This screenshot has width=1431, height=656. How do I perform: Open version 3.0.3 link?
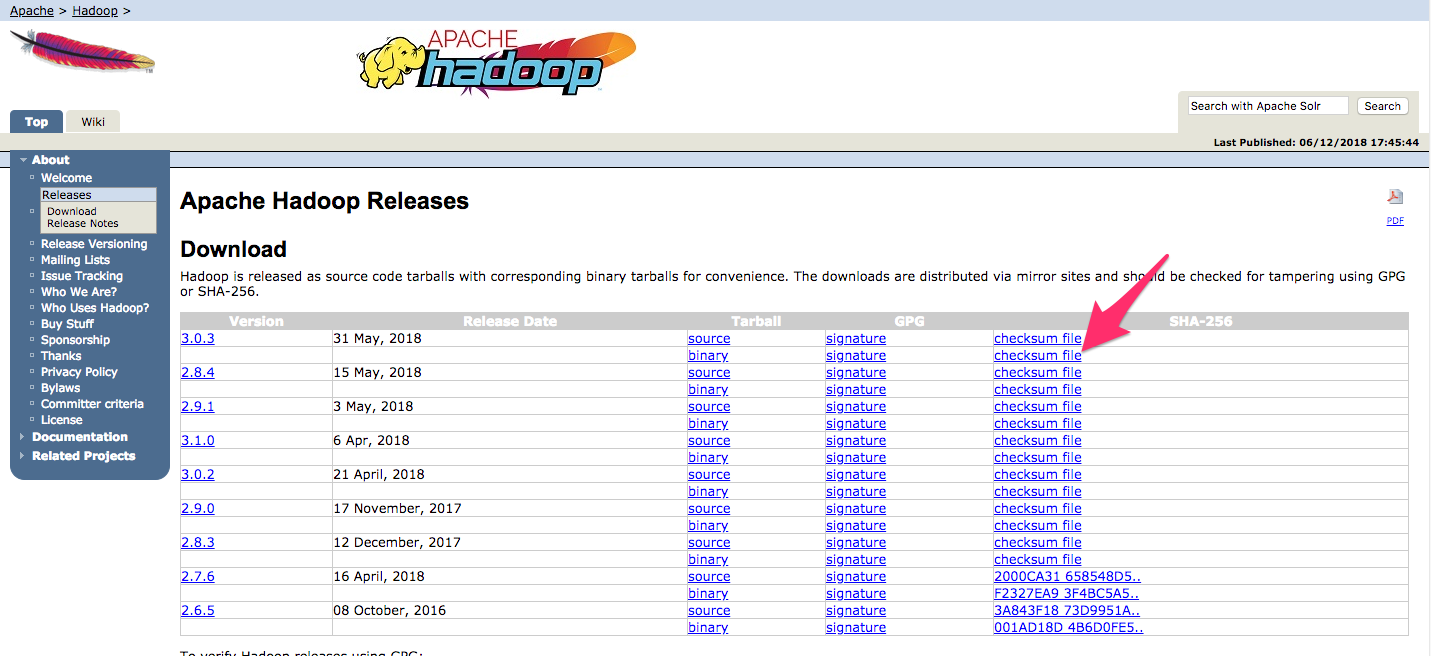coord(198,339)
